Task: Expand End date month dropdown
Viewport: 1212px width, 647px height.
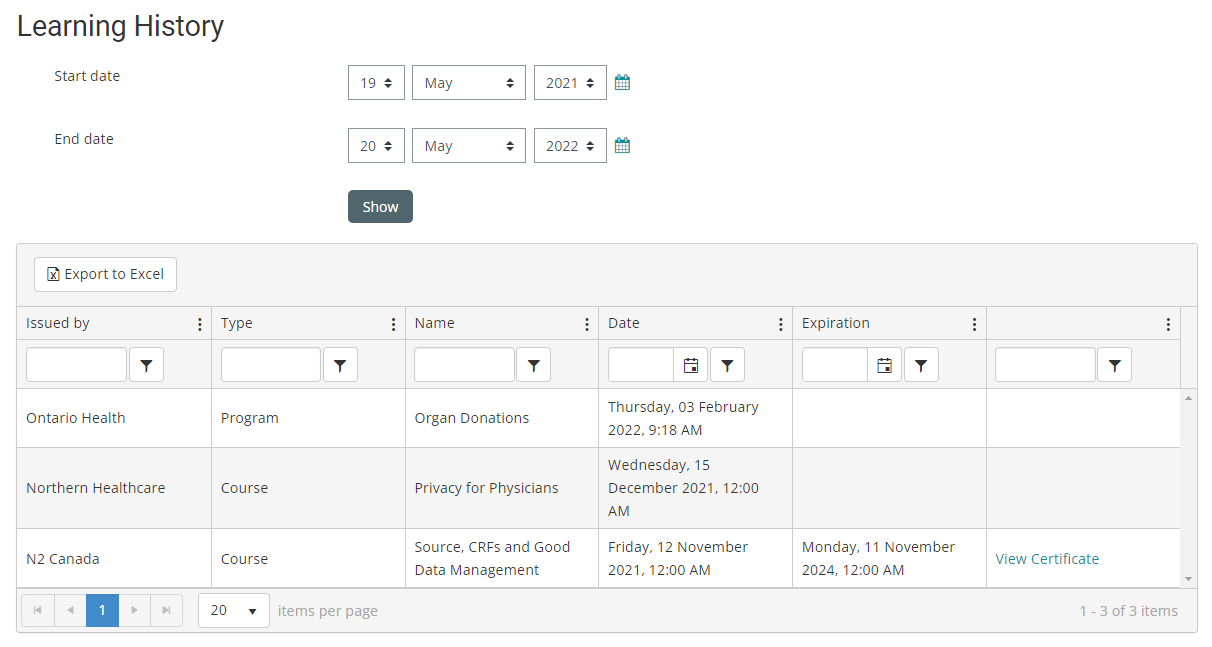Action: (x=468, y=146)
